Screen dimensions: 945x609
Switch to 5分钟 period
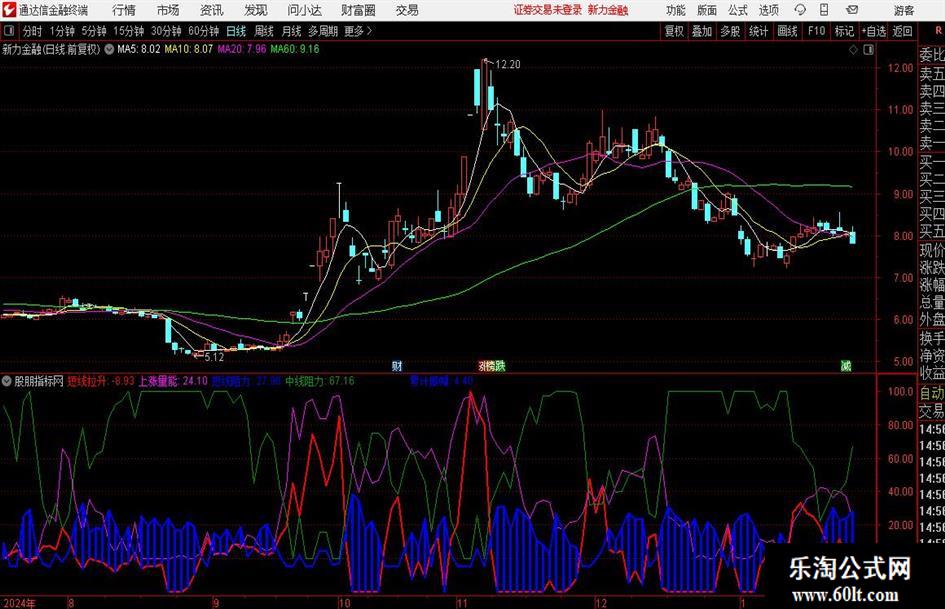93,31
